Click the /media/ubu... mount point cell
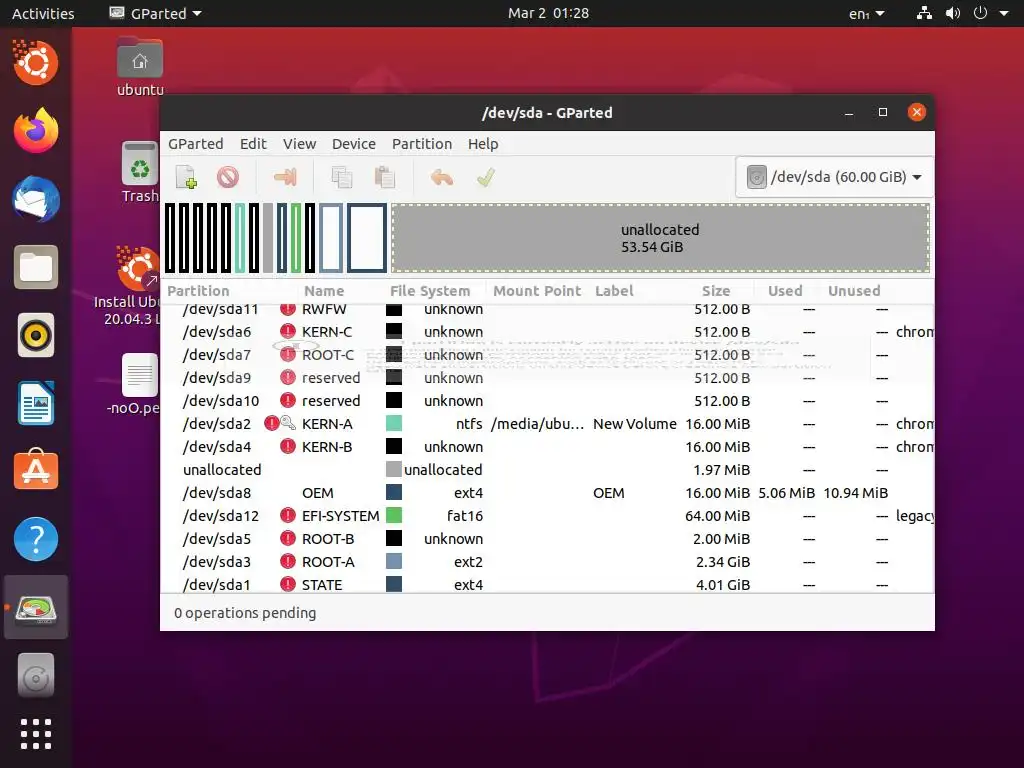The width and height of the screenshot is (1024, 768). 537,424
